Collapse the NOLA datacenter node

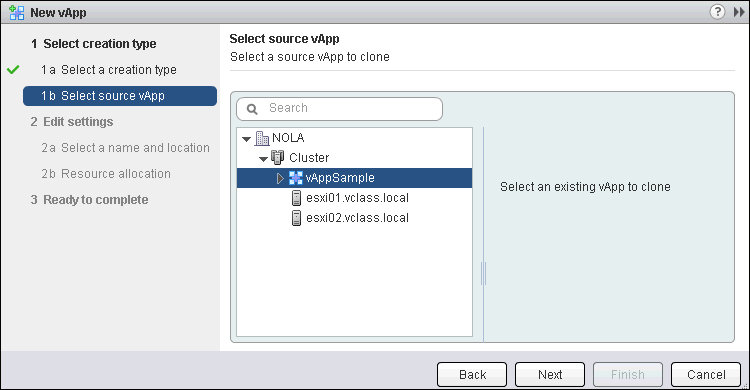(246, 139)
